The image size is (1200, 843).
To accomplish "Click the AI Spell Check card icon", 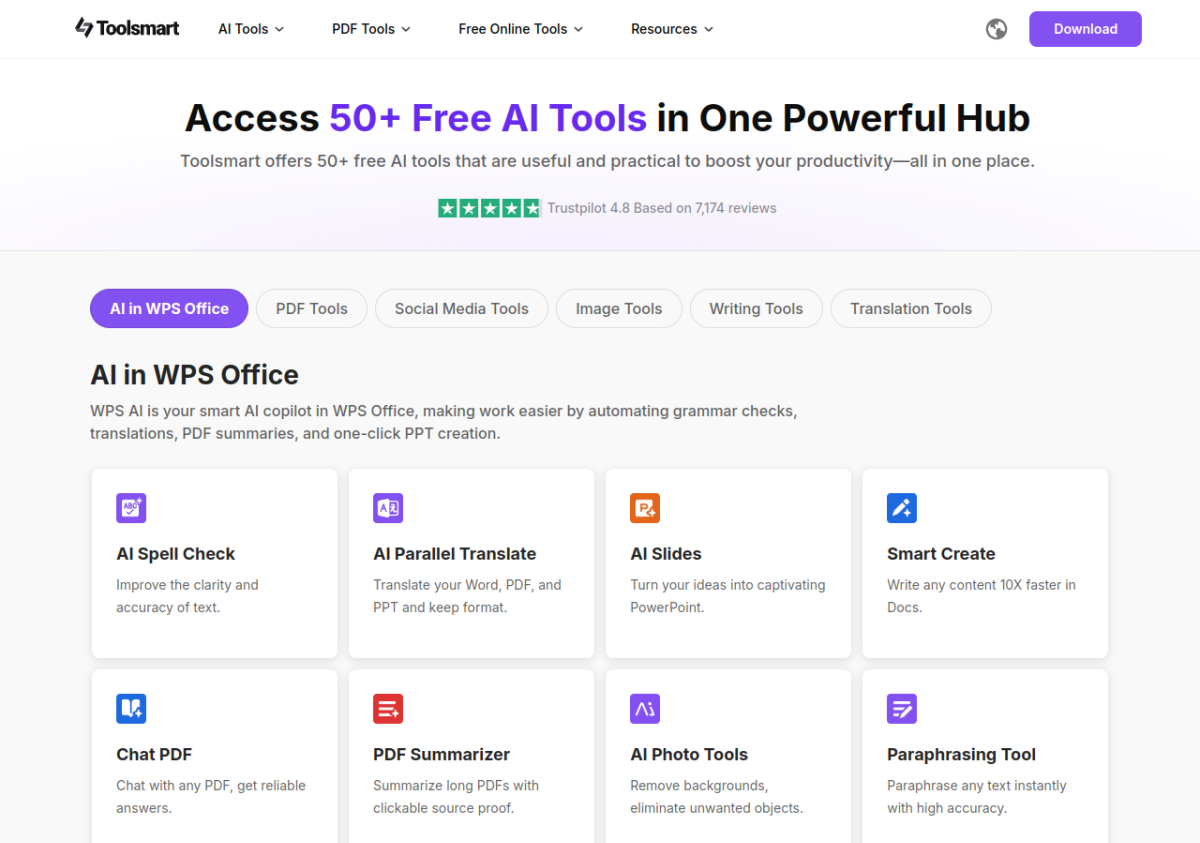I will pyautogui.click(x=131, y=508).
